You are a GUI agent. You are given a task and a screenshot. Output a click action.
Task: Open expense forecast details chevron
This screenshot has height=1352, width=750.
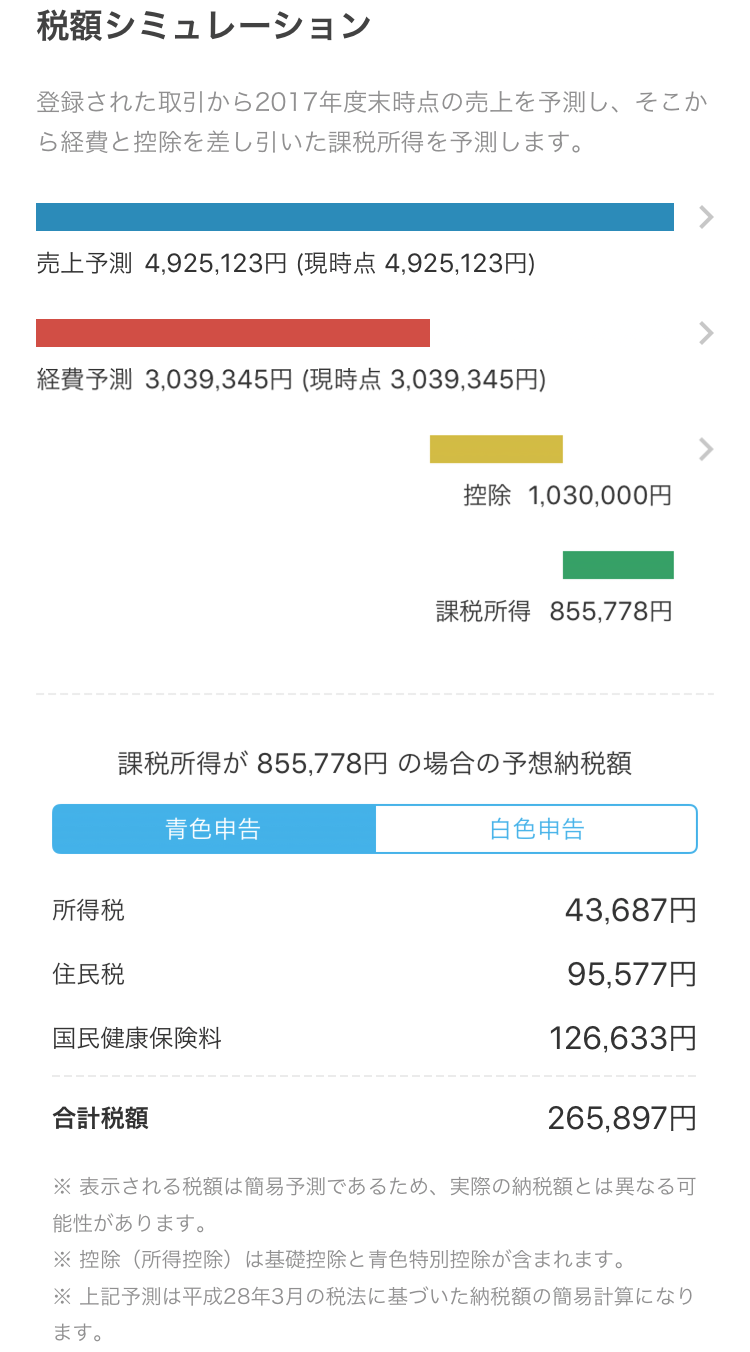point(706,333)
